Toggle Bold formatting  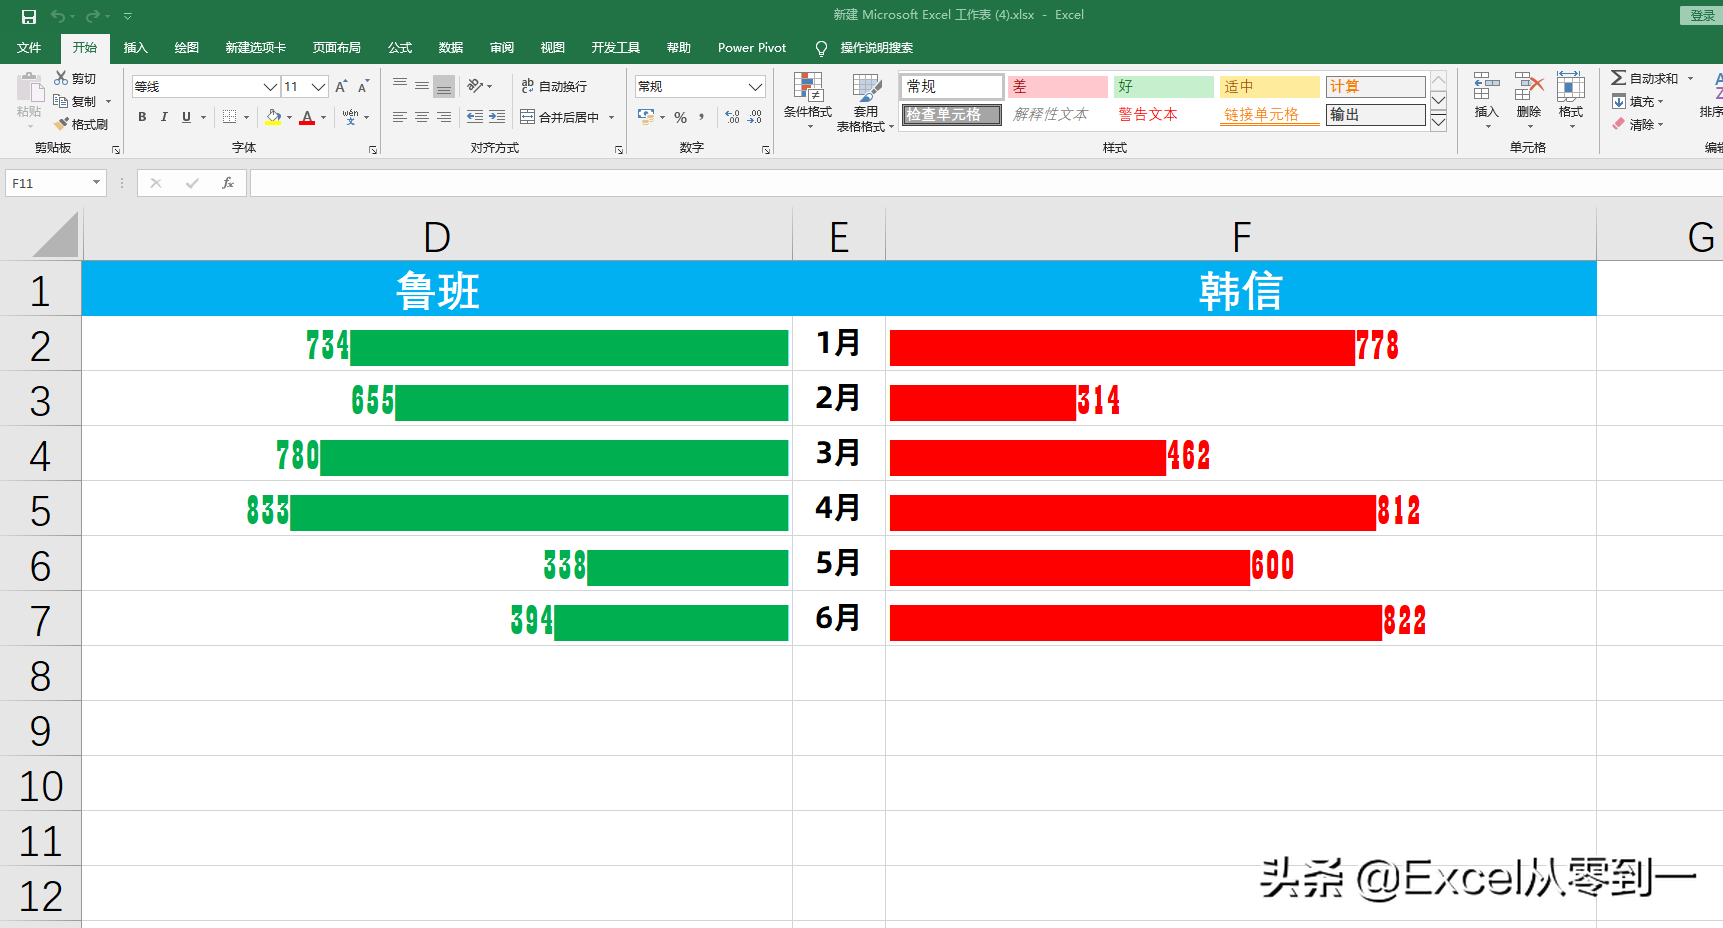click(142, 117)
